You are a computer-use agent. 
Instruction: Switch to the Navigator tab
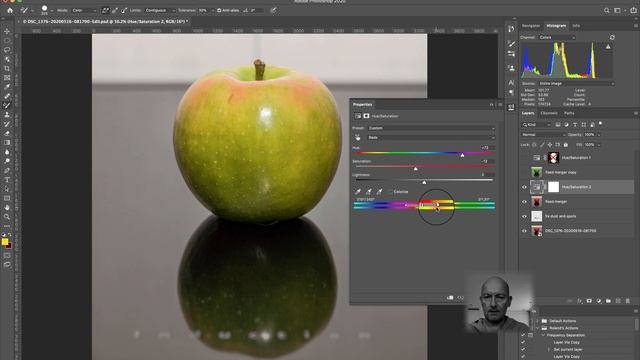pos(531,26)
